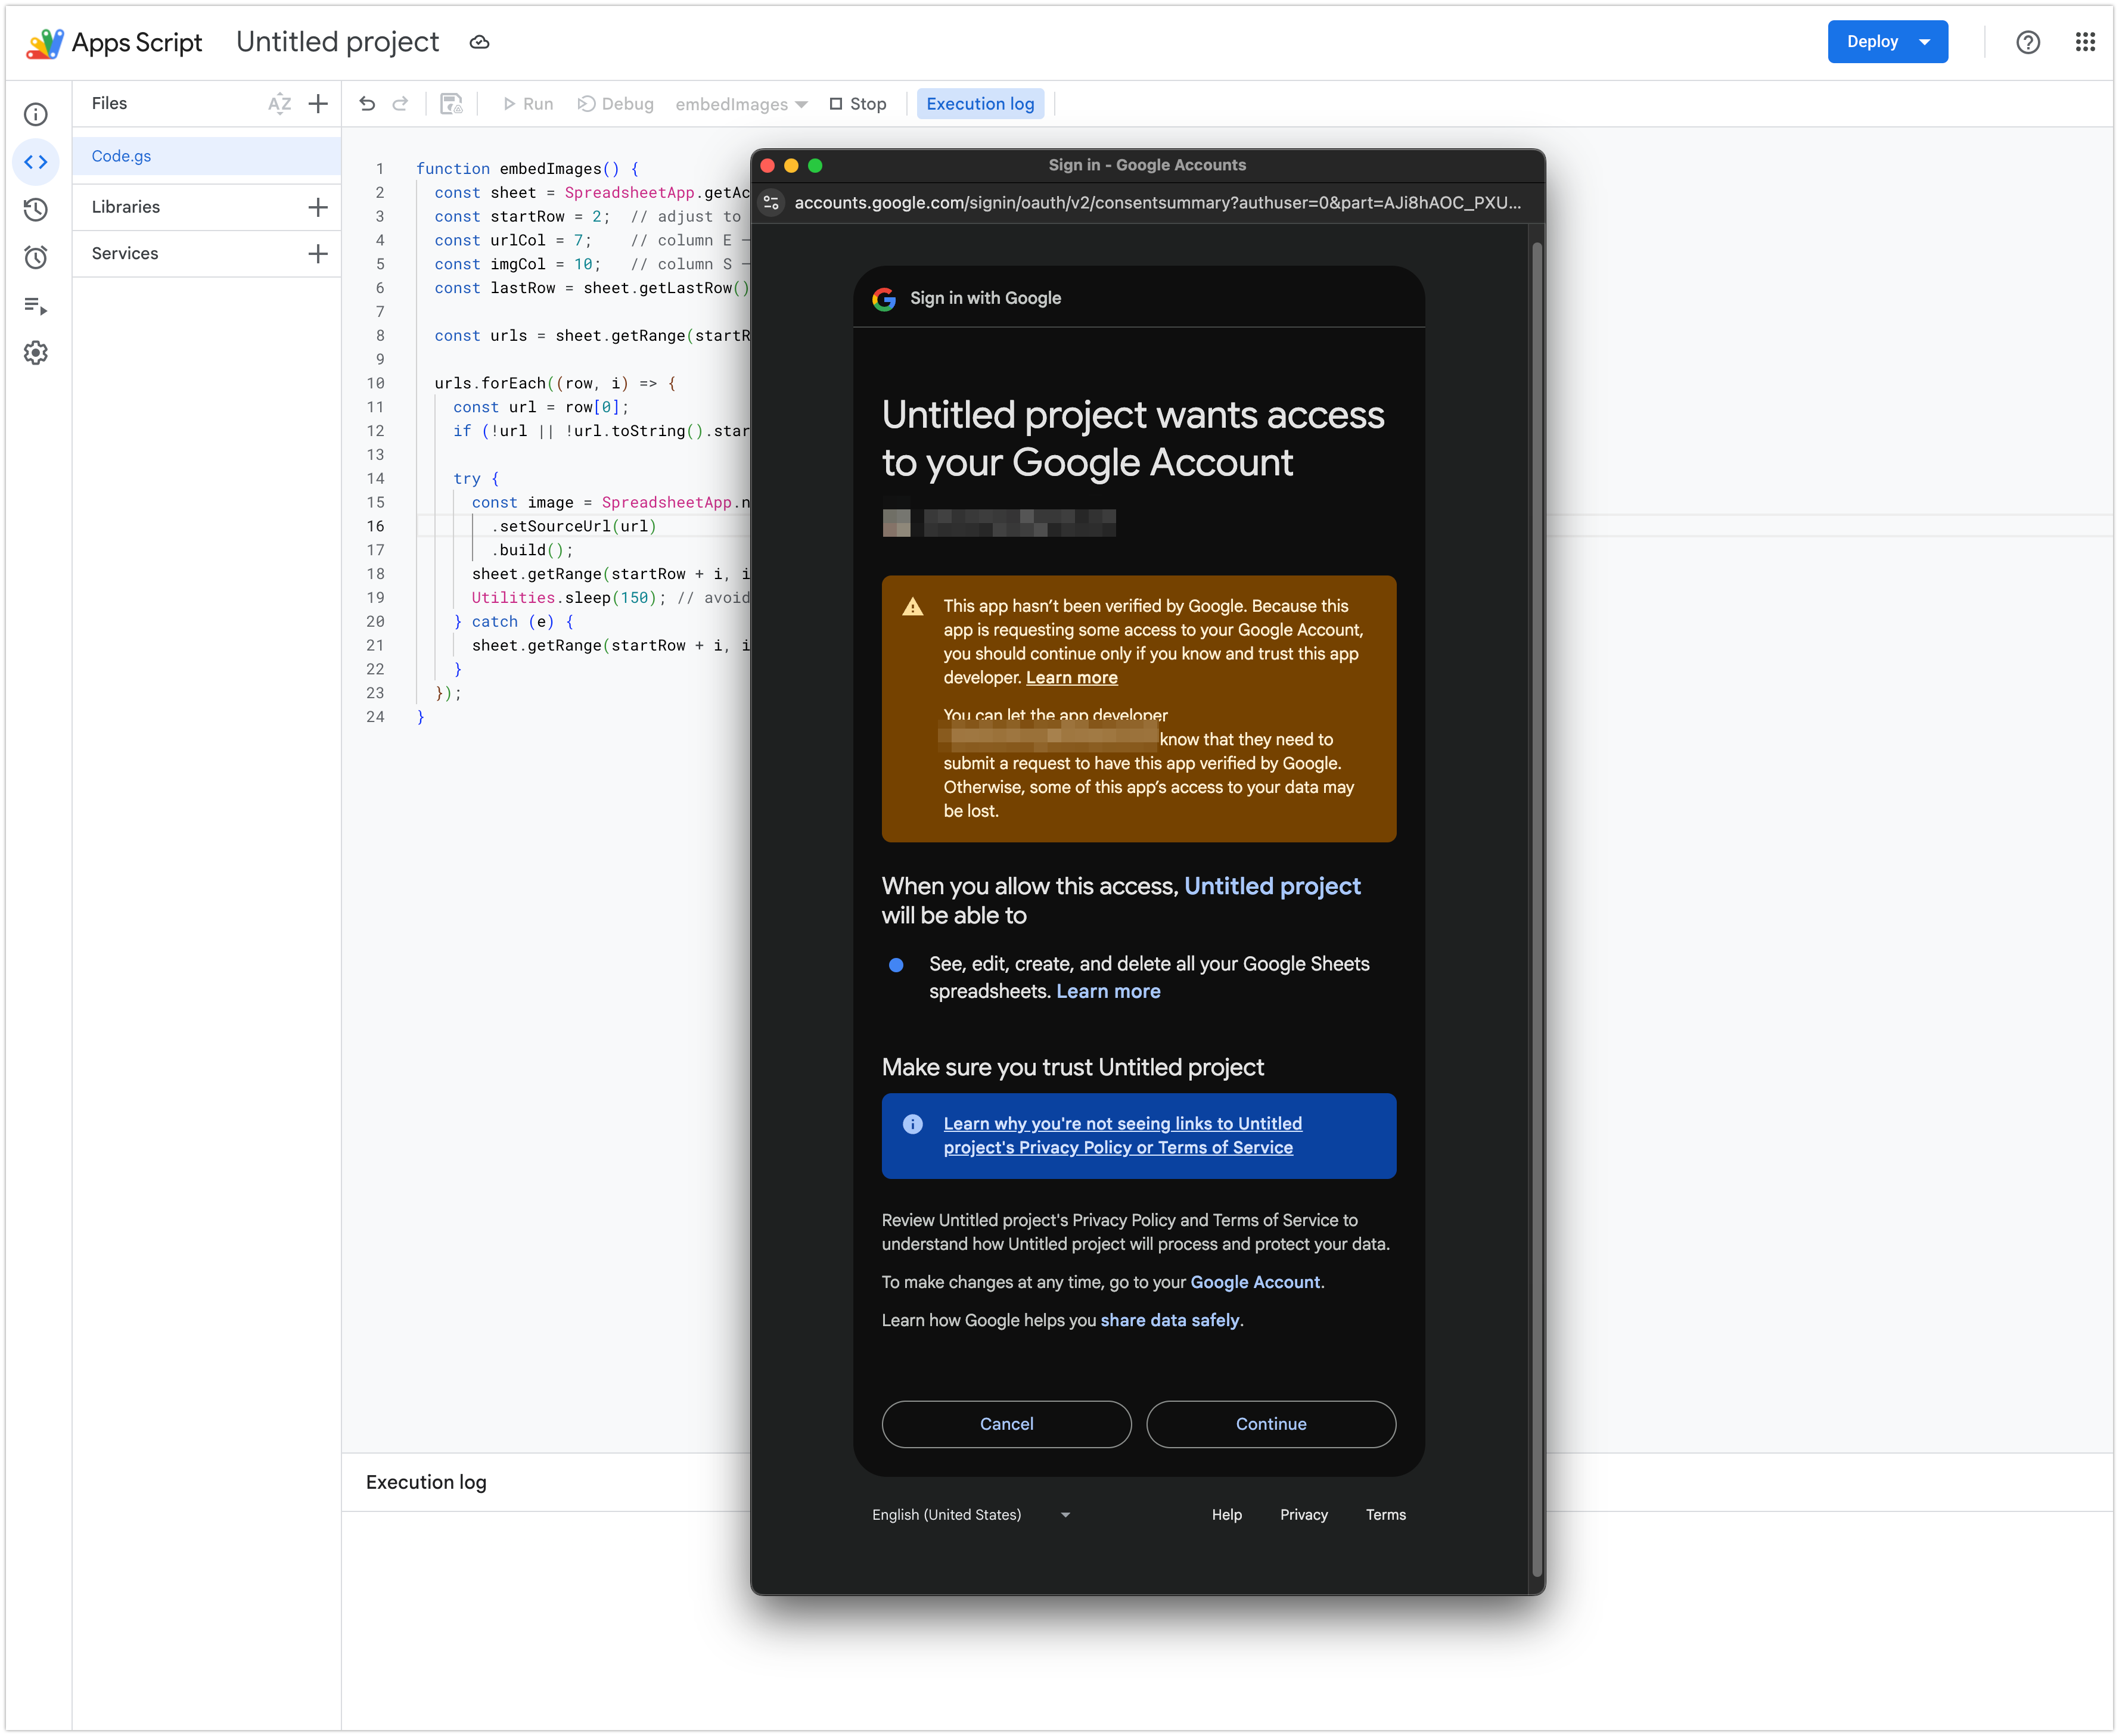The width and height of the screenshot is (2119, 1736).
Task: Open the Triggers alarm clock icon
Action: tap(36, 258)
